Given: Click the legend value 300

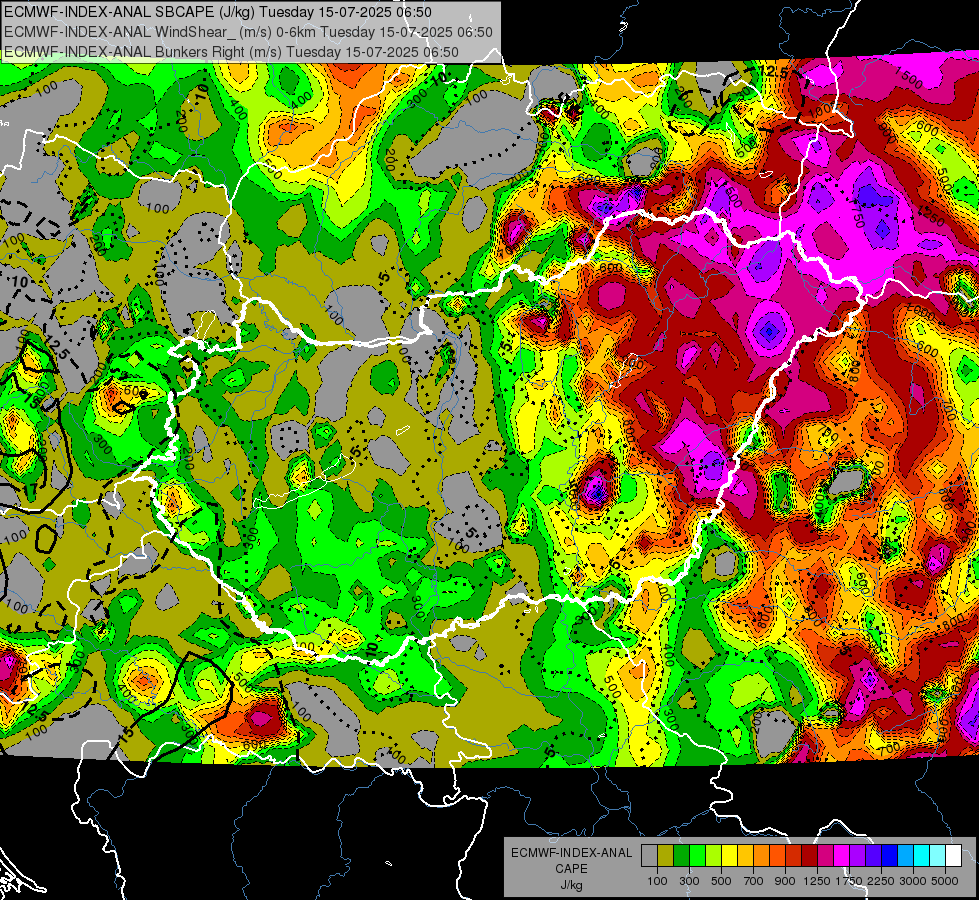Looking at the screenshot, I should (x=689, y=881).
